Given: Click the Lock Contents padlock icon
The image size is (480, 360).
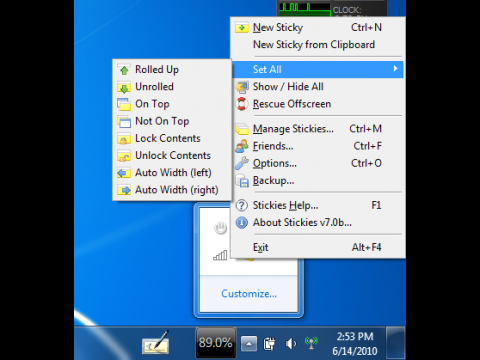Looking at the screenshot, I should 124,139.
